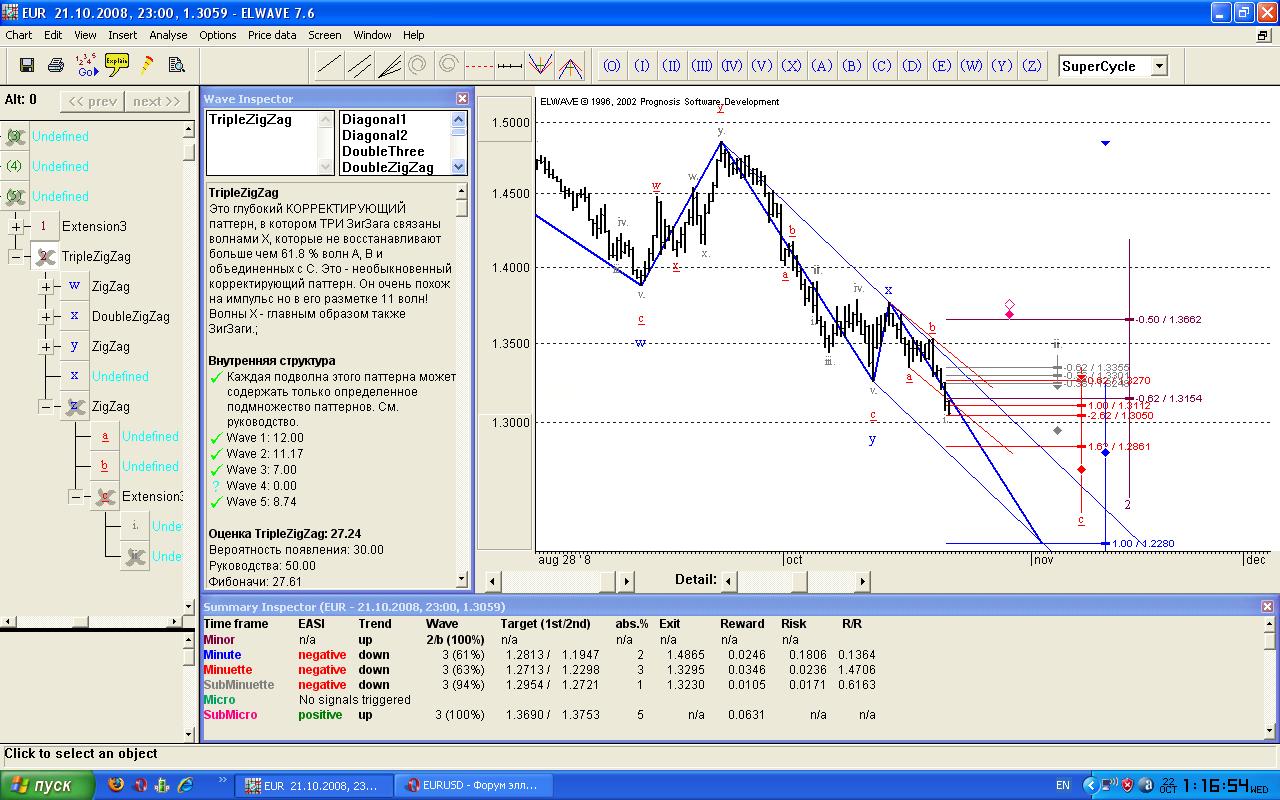Screen dimensions: 1280x800
Task: Open the Options menu
Action: coord(218,35)
